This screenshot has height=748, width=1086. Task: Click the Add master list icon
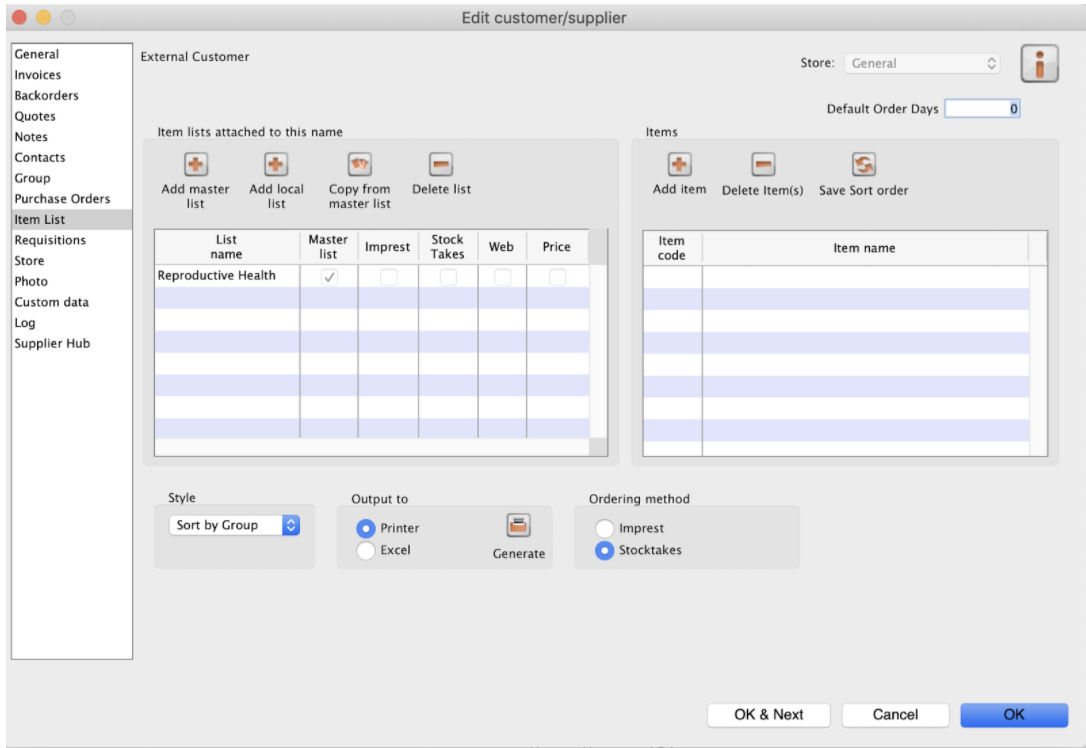196,165
